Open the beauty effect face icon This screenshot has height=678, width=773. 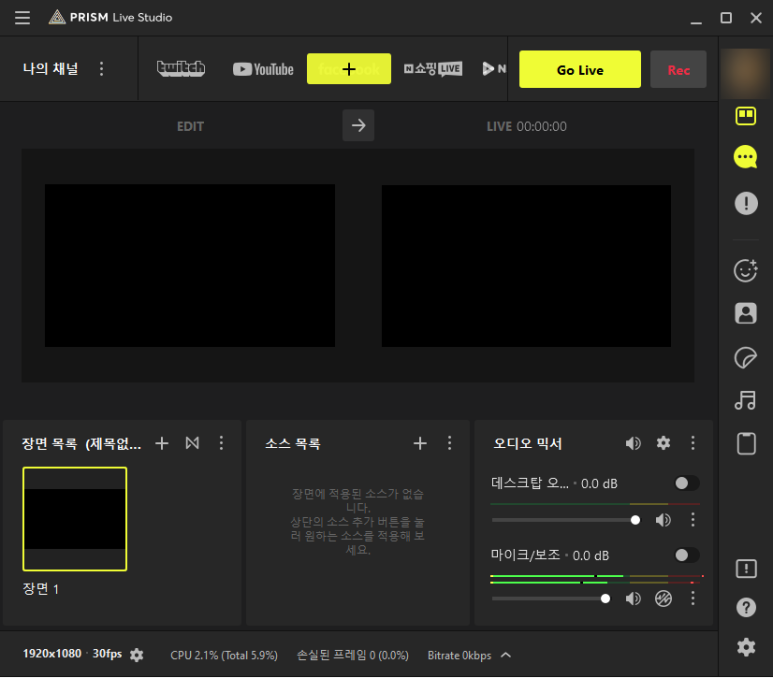746,270
